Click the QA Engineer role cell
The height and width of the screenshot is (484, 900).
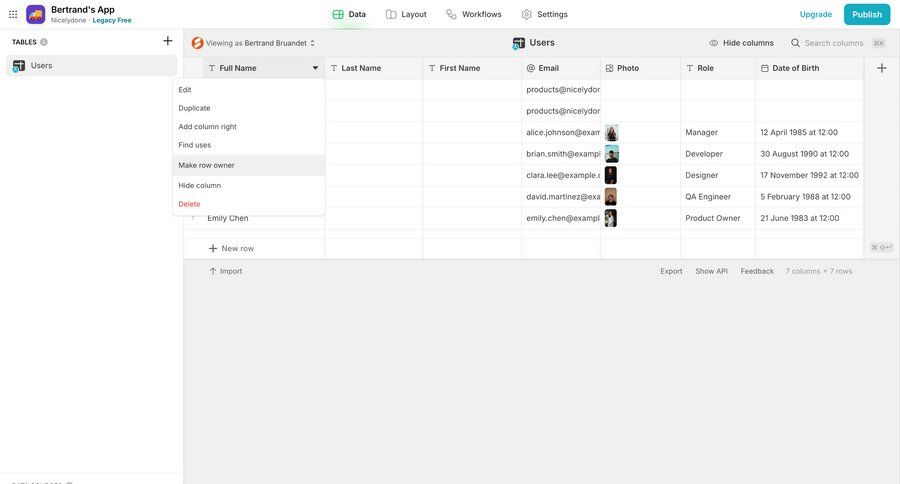(718, 197)
